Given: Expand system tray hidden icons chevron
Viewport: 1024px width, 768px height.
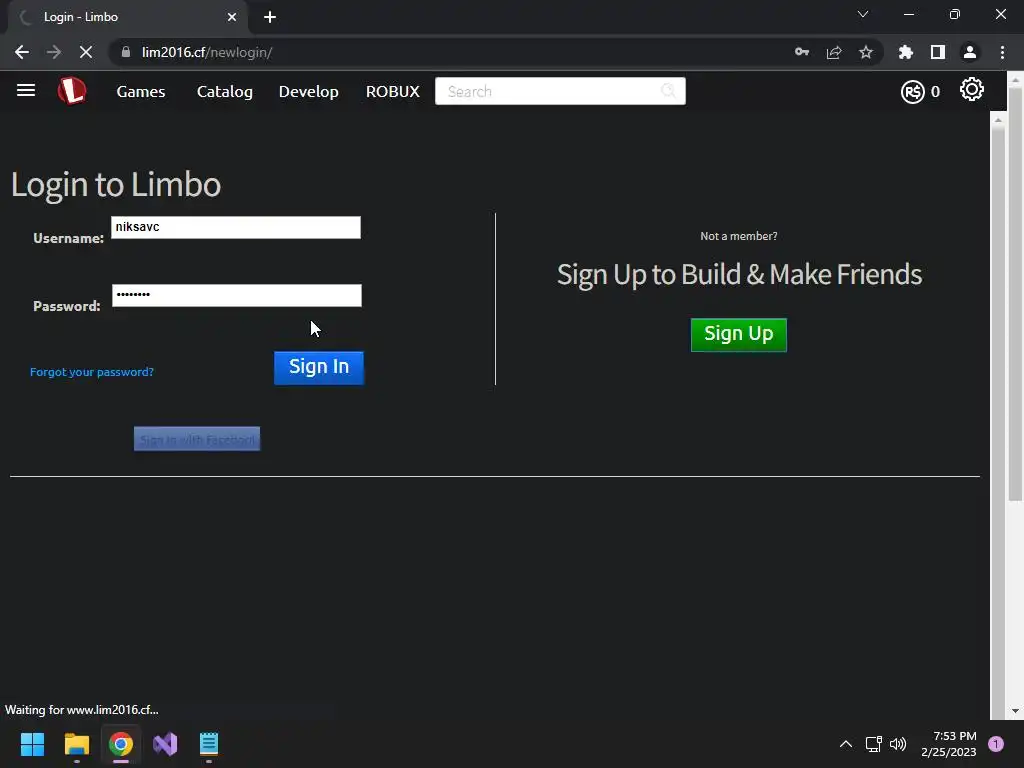Looking at the screenshot, I should [846, 744].
